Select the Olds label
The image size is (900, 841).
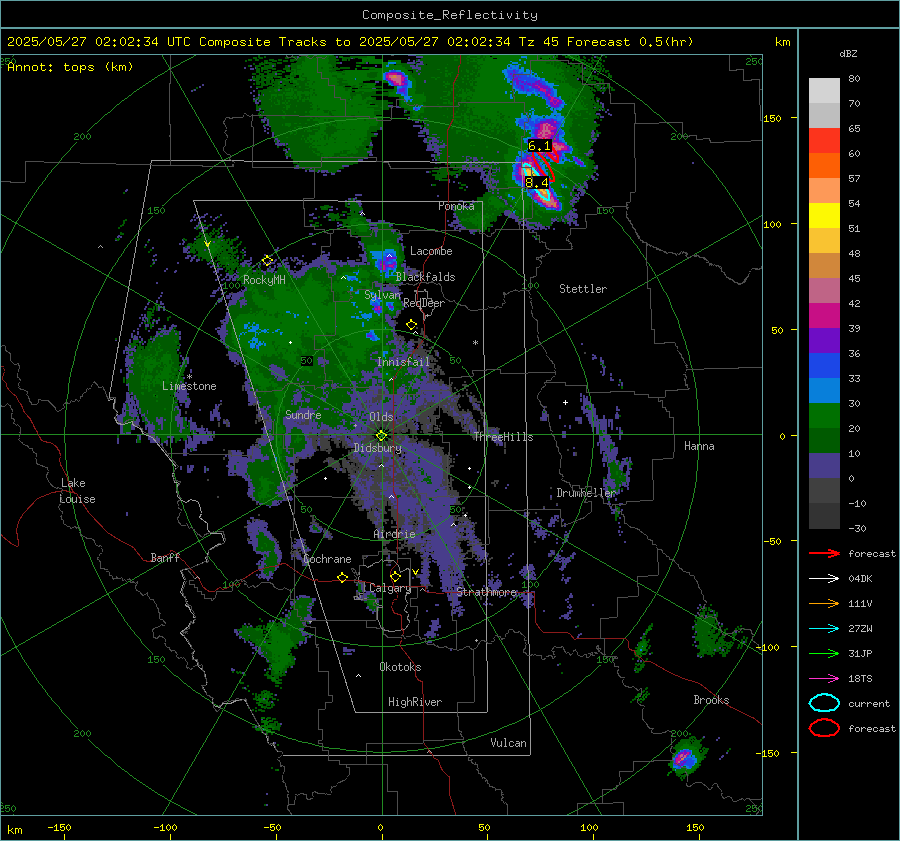pyautogui.click(x=381, y=417)
